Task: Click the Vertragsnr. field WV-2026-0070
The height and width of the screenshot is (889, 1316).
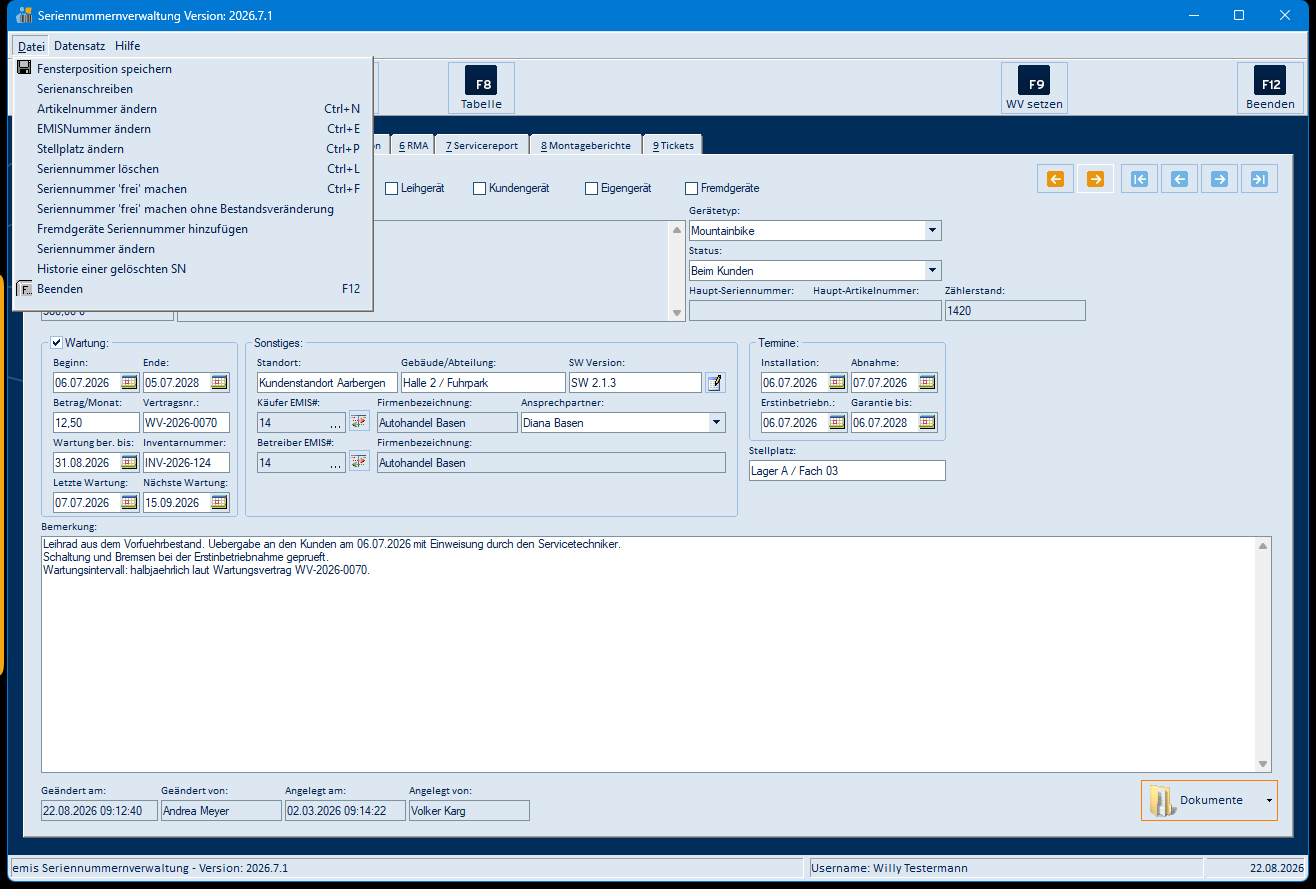Action: point(186,422)
